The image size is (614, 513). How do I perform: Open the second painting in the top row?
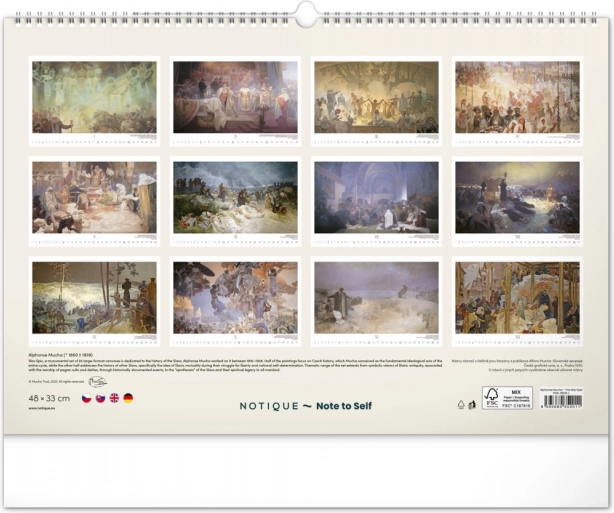(x=235, y=97)
